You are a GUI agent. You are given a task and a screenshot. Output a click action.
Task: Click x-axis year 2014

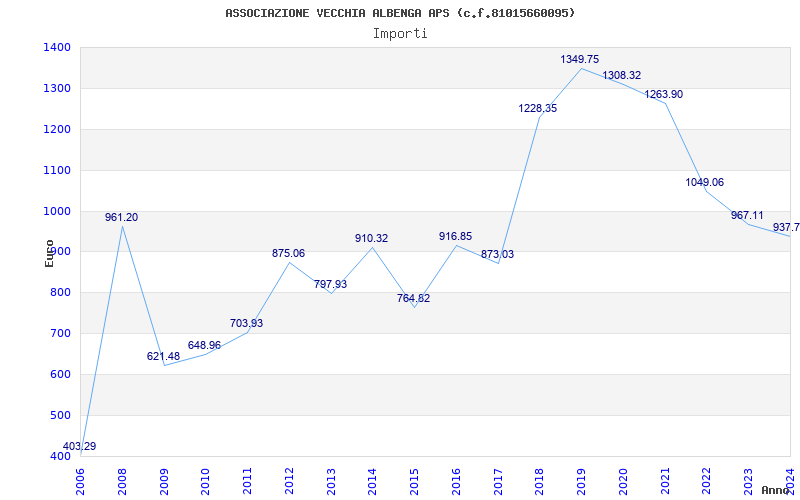tap(373, 482)
